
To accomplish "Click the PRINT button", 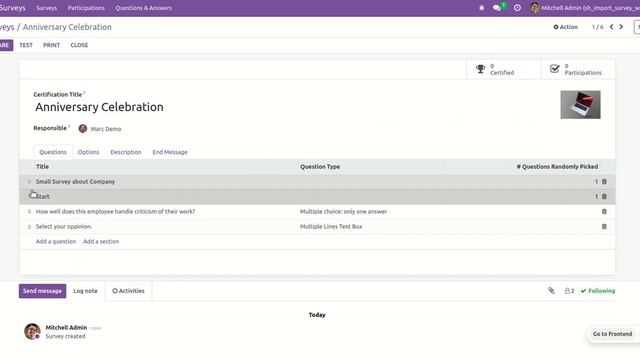I will 51,45.
